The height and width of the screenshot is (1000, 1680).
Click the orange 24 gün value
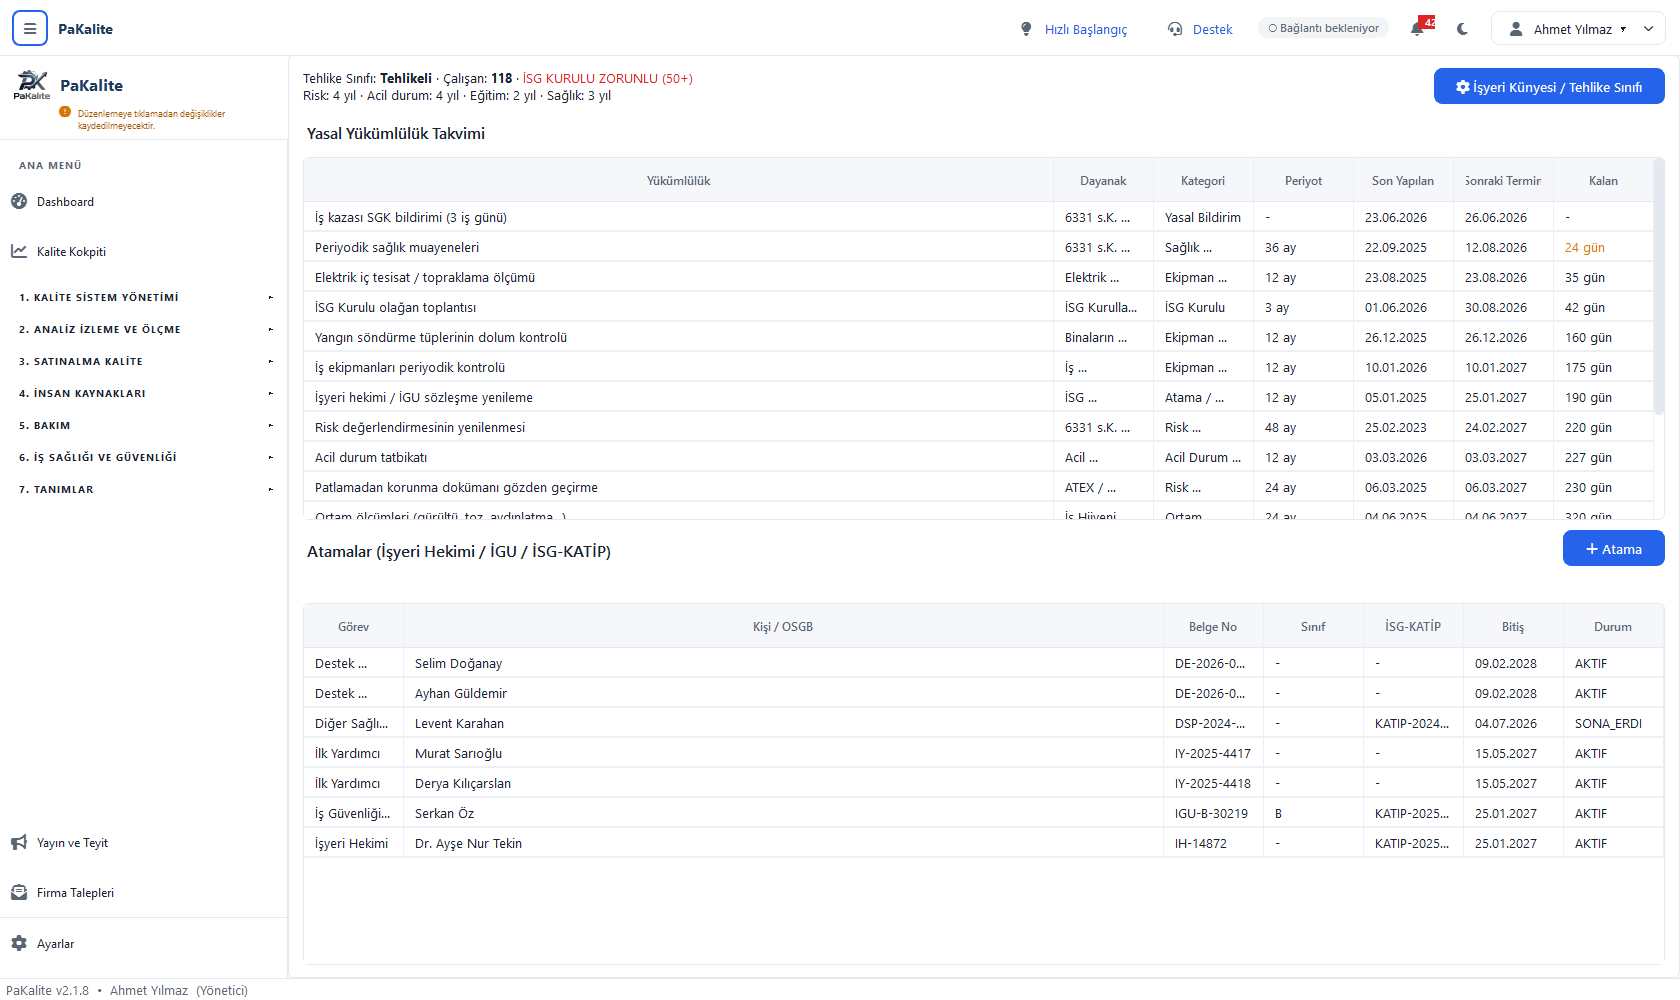pyautogui.click(x=1584, y=248)
